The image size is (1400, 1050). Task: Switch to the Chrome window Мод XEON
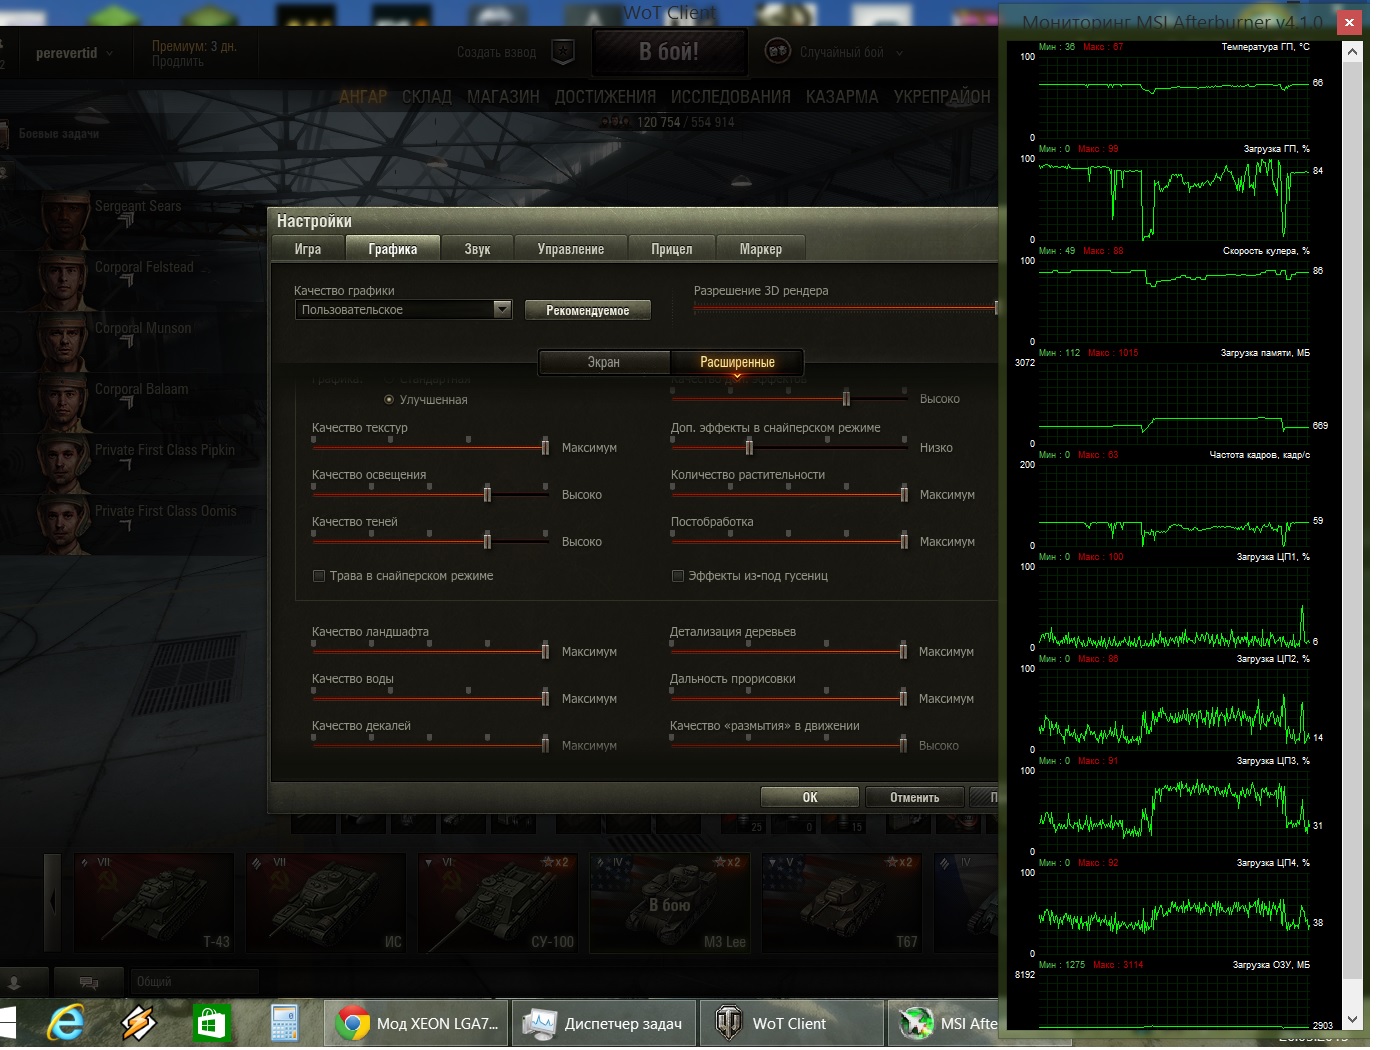tap(416, 1023)
